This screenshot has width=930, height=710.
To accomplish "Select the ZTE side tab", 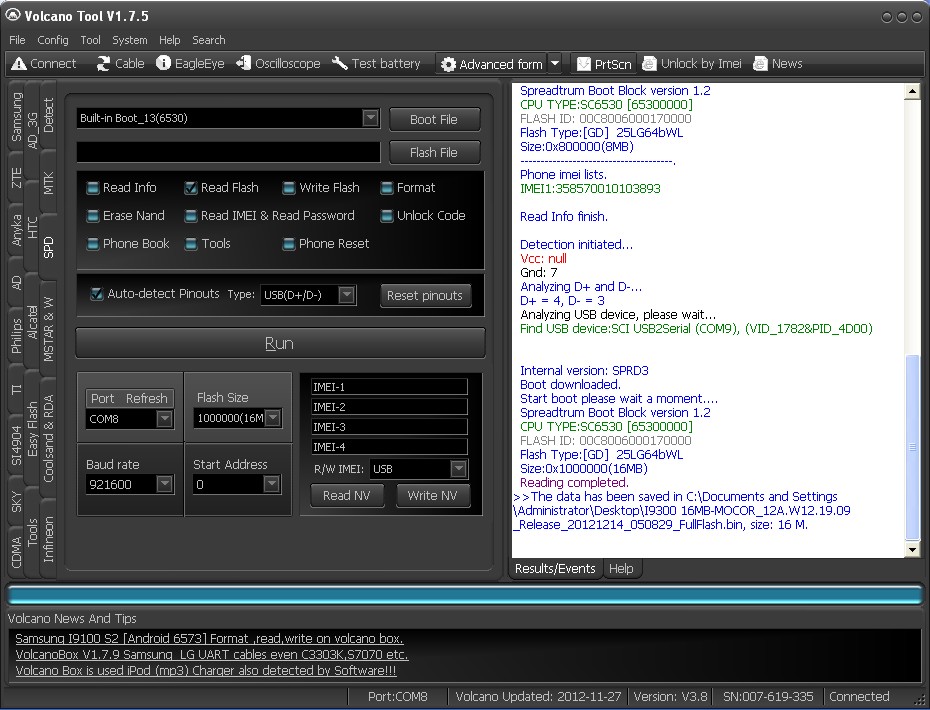I will tap(16, 177).
